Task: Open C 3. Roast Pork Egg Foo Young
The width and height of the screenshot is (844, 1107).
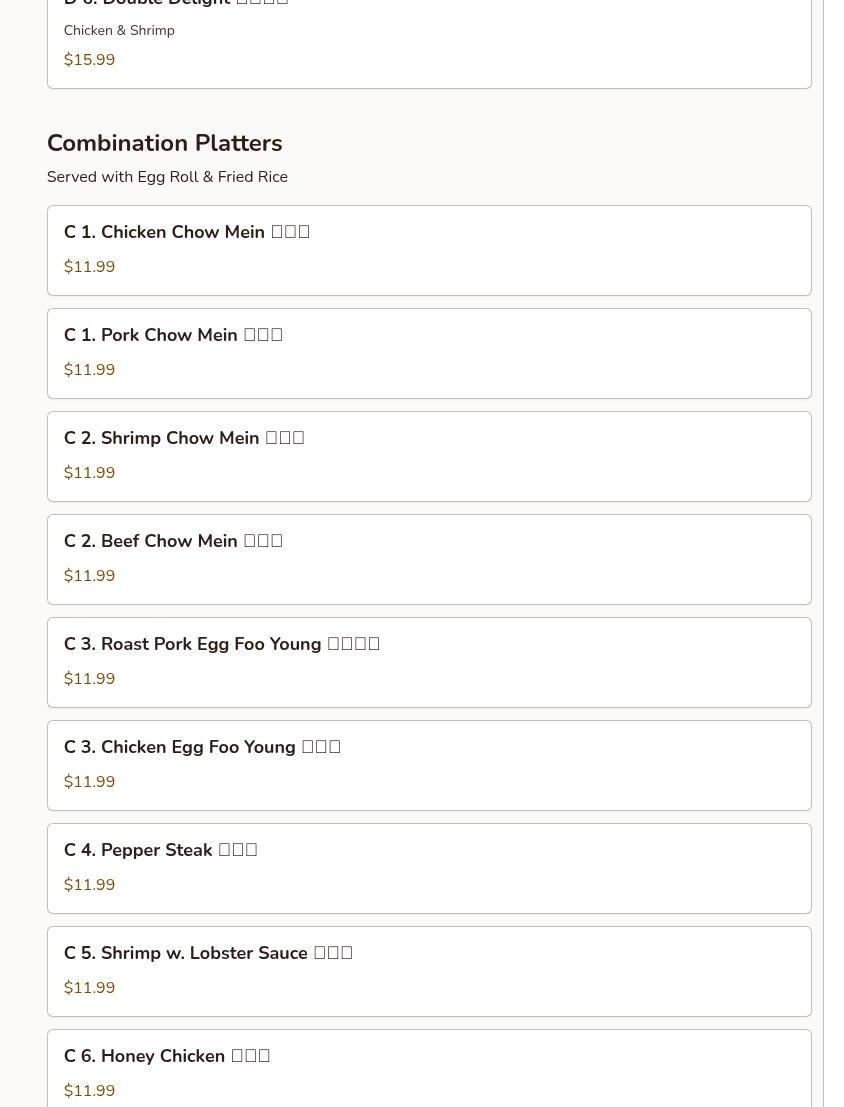Action: 429,663
